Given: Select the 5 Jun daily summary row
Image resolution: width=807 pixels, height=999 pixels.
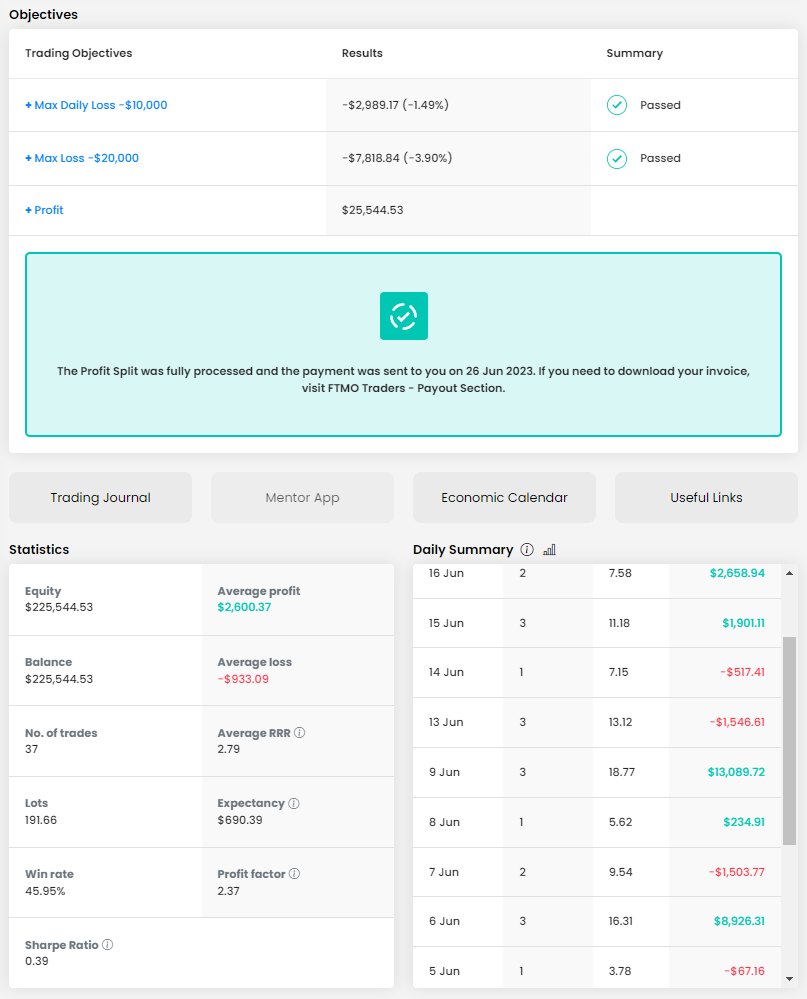Looking at the screenshot, I should click(x=597, y=968).
